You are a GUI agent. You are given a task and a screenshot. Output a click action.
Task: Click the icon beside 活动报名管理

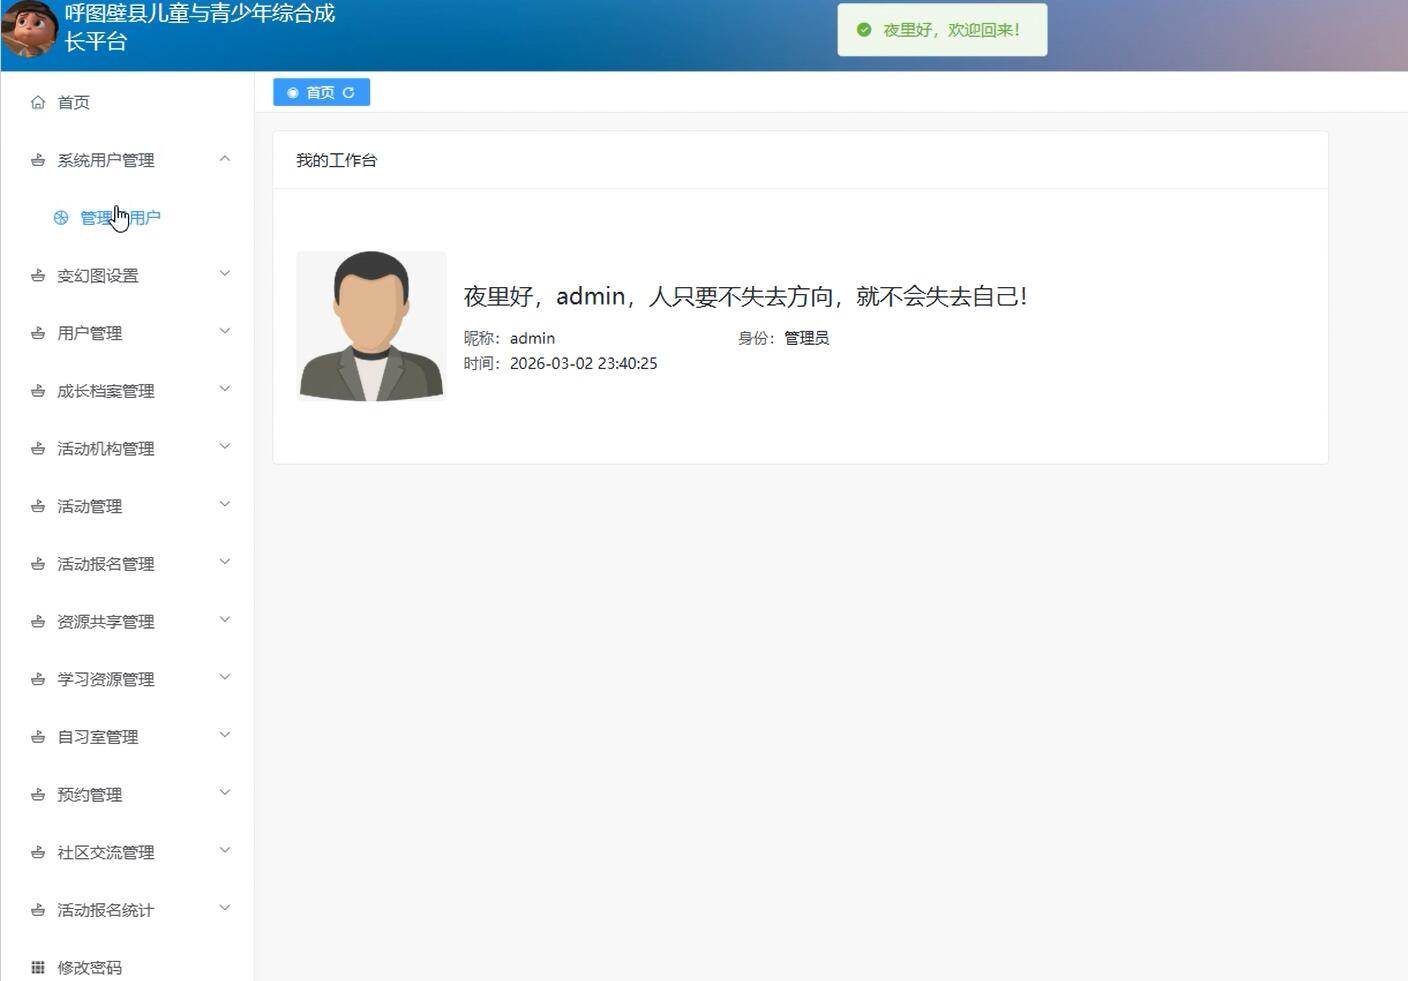point(38,564)
